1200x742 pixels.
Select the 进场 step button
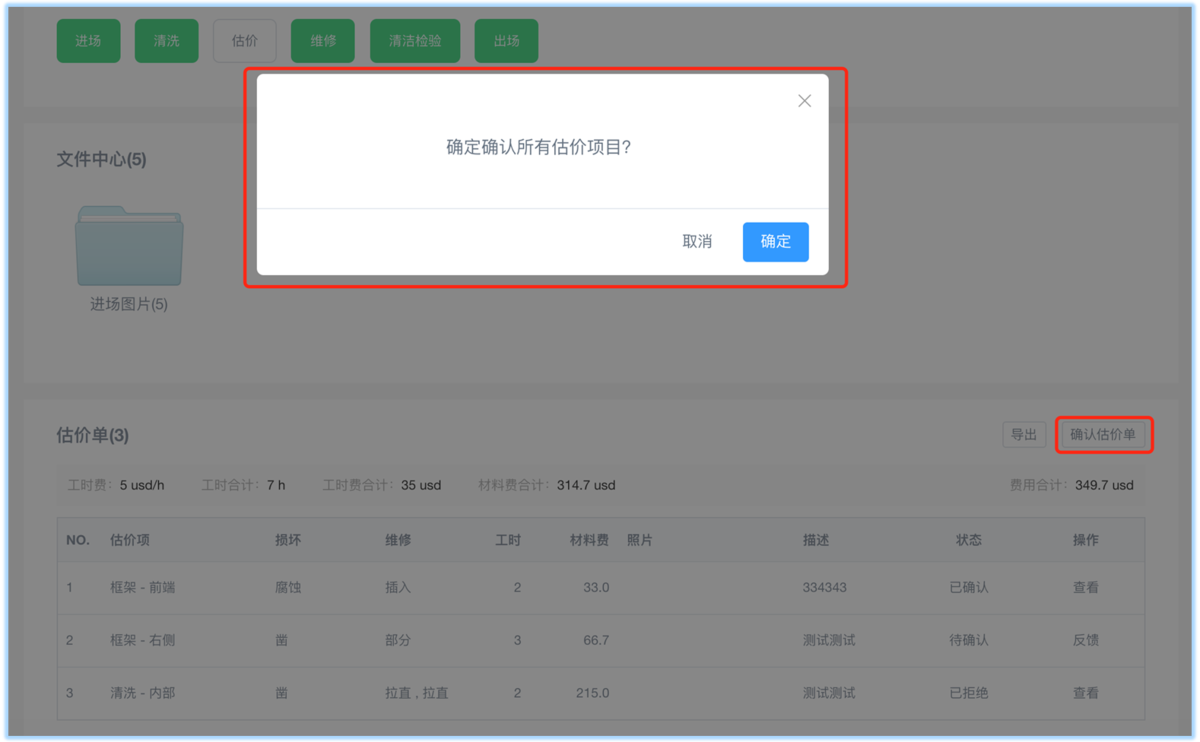[88, 41]
